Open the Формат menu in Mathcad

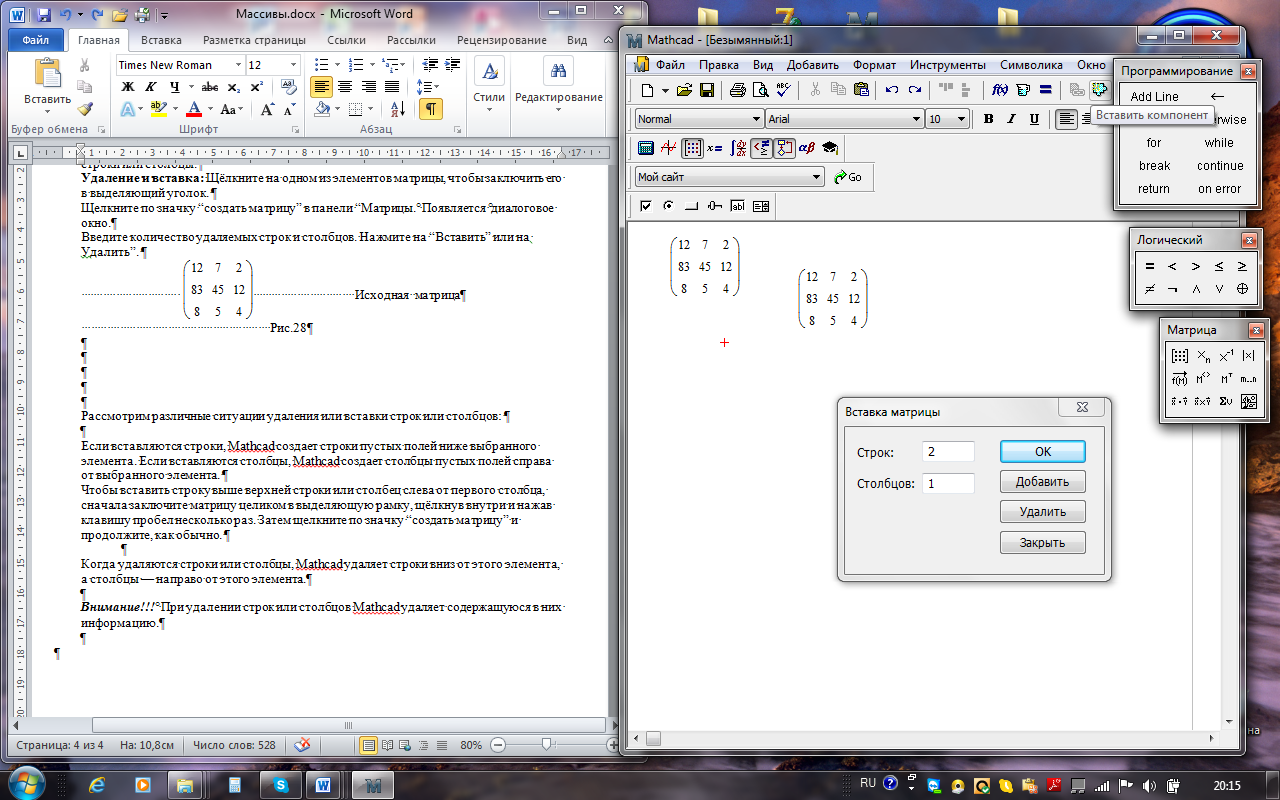(875, 65)
